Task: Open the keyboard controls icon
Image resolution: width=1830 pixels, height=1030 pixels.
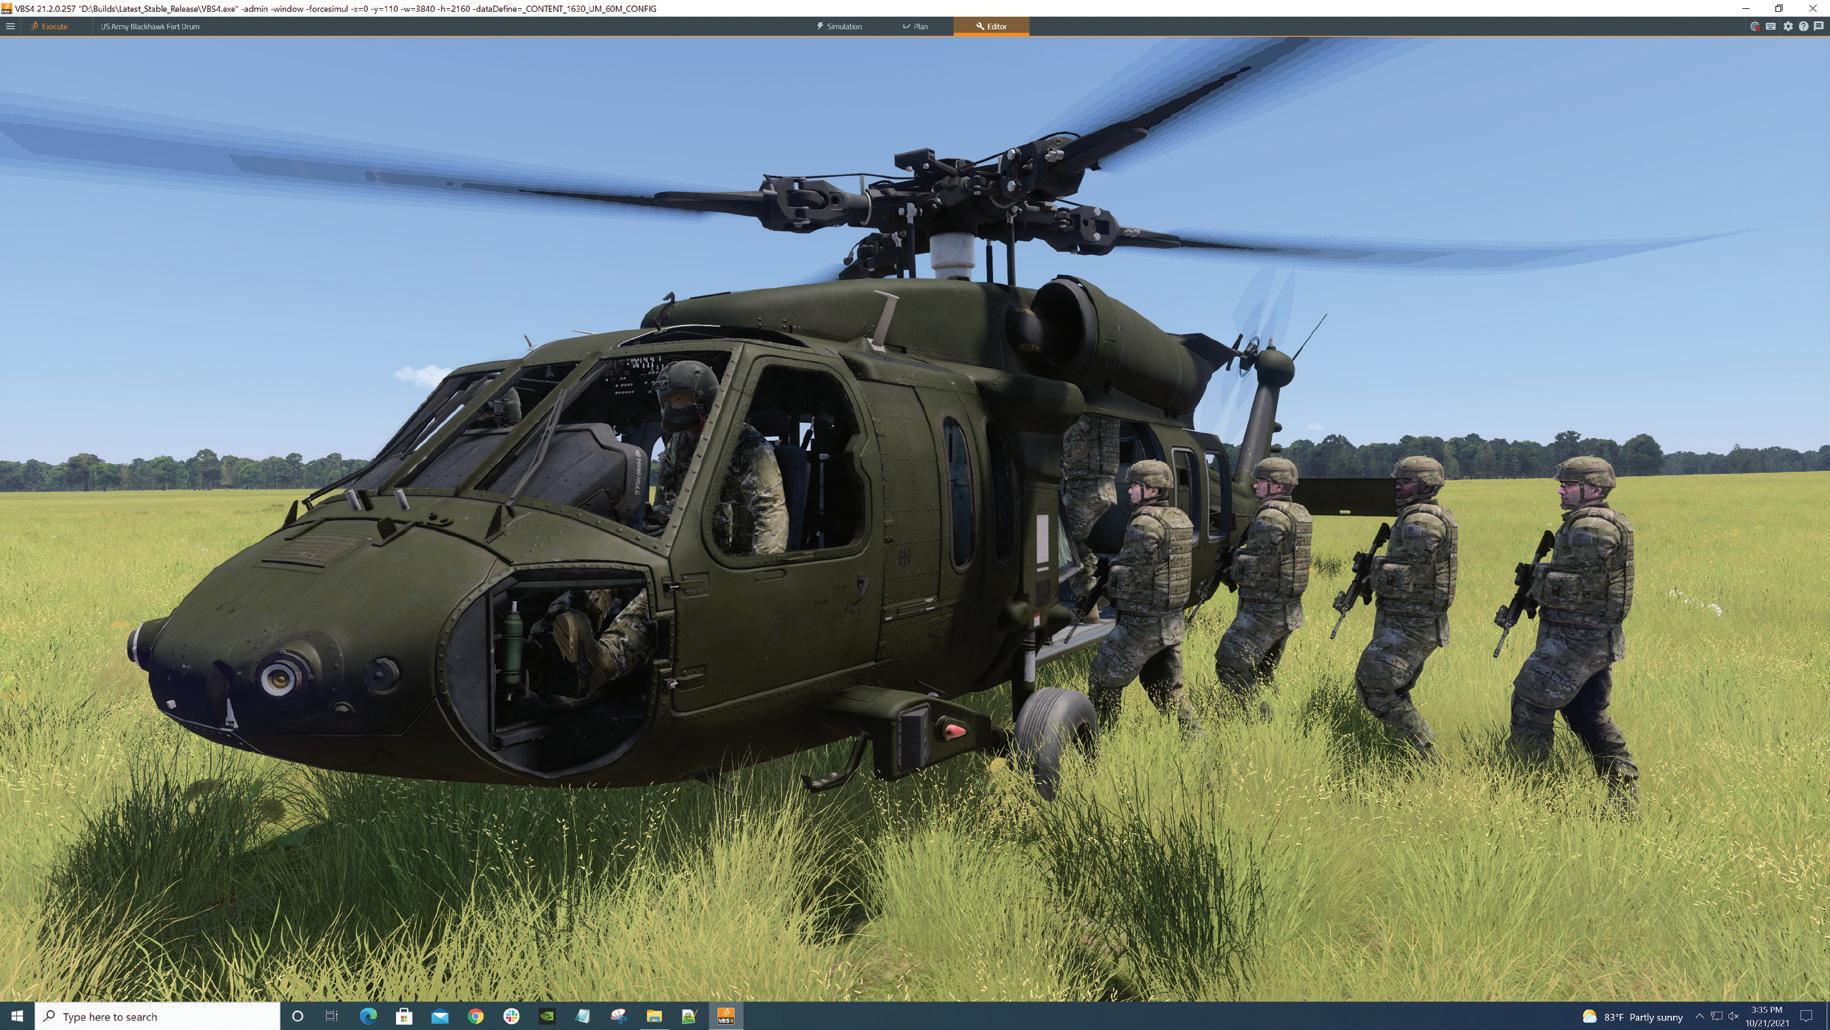Action: [1771, 26]
